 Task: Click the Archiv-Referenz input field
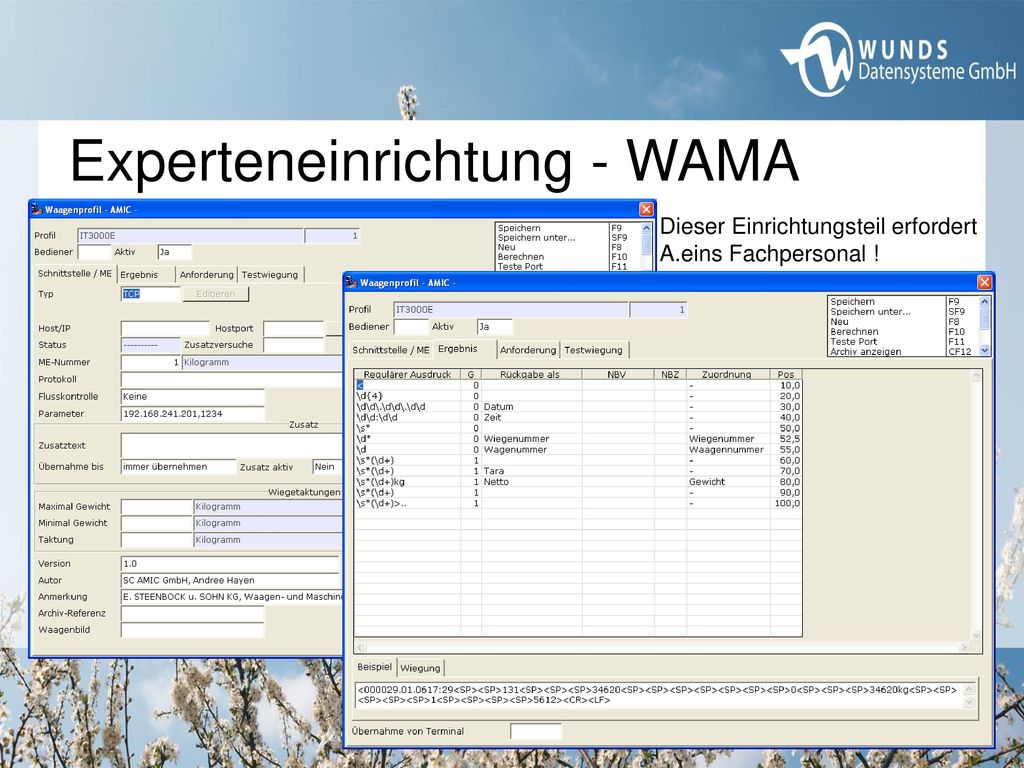(x=193, y=613)
